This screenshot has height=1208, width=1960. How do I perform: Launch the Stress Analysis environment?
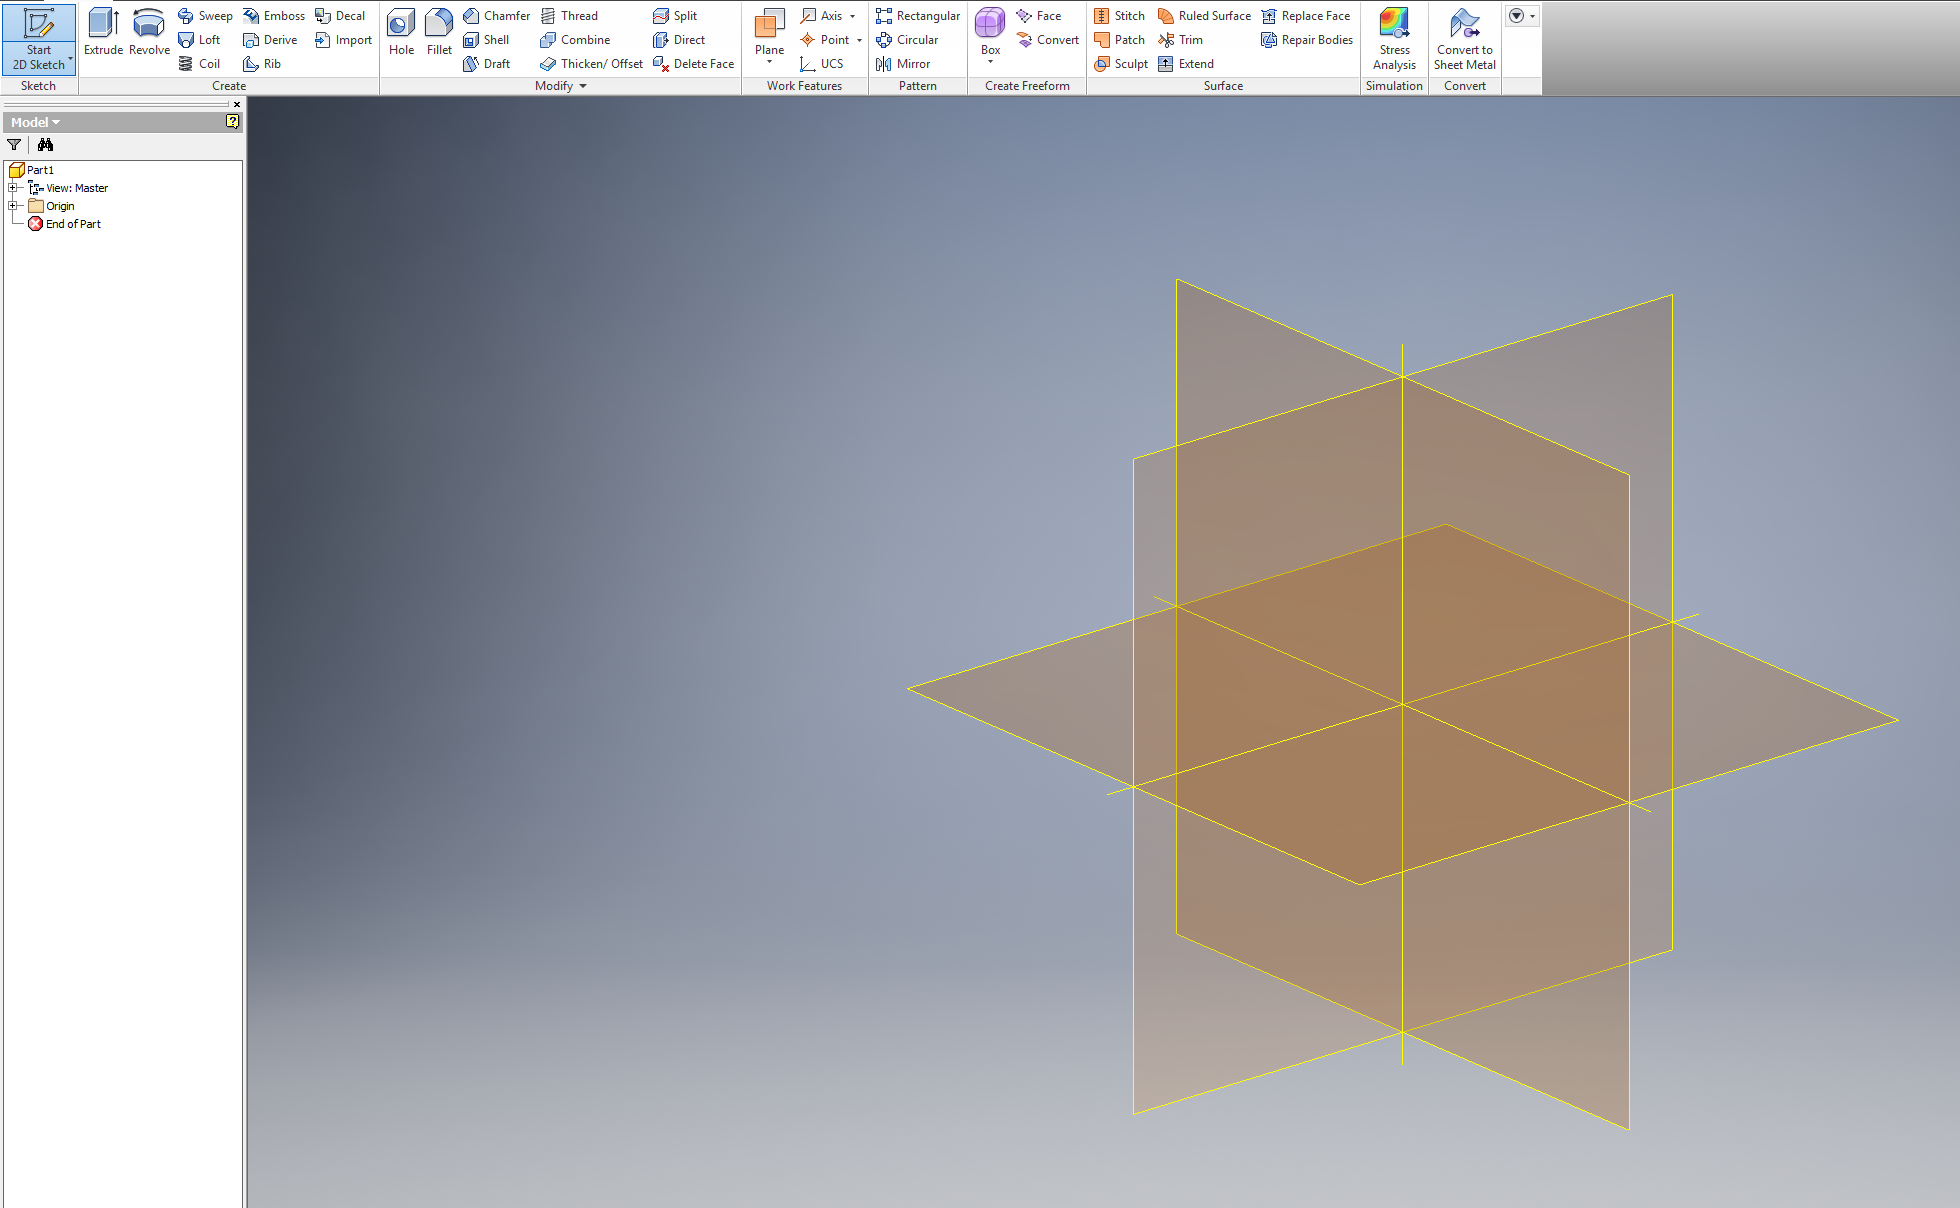pyautogui.click(x=1393, y=33)
